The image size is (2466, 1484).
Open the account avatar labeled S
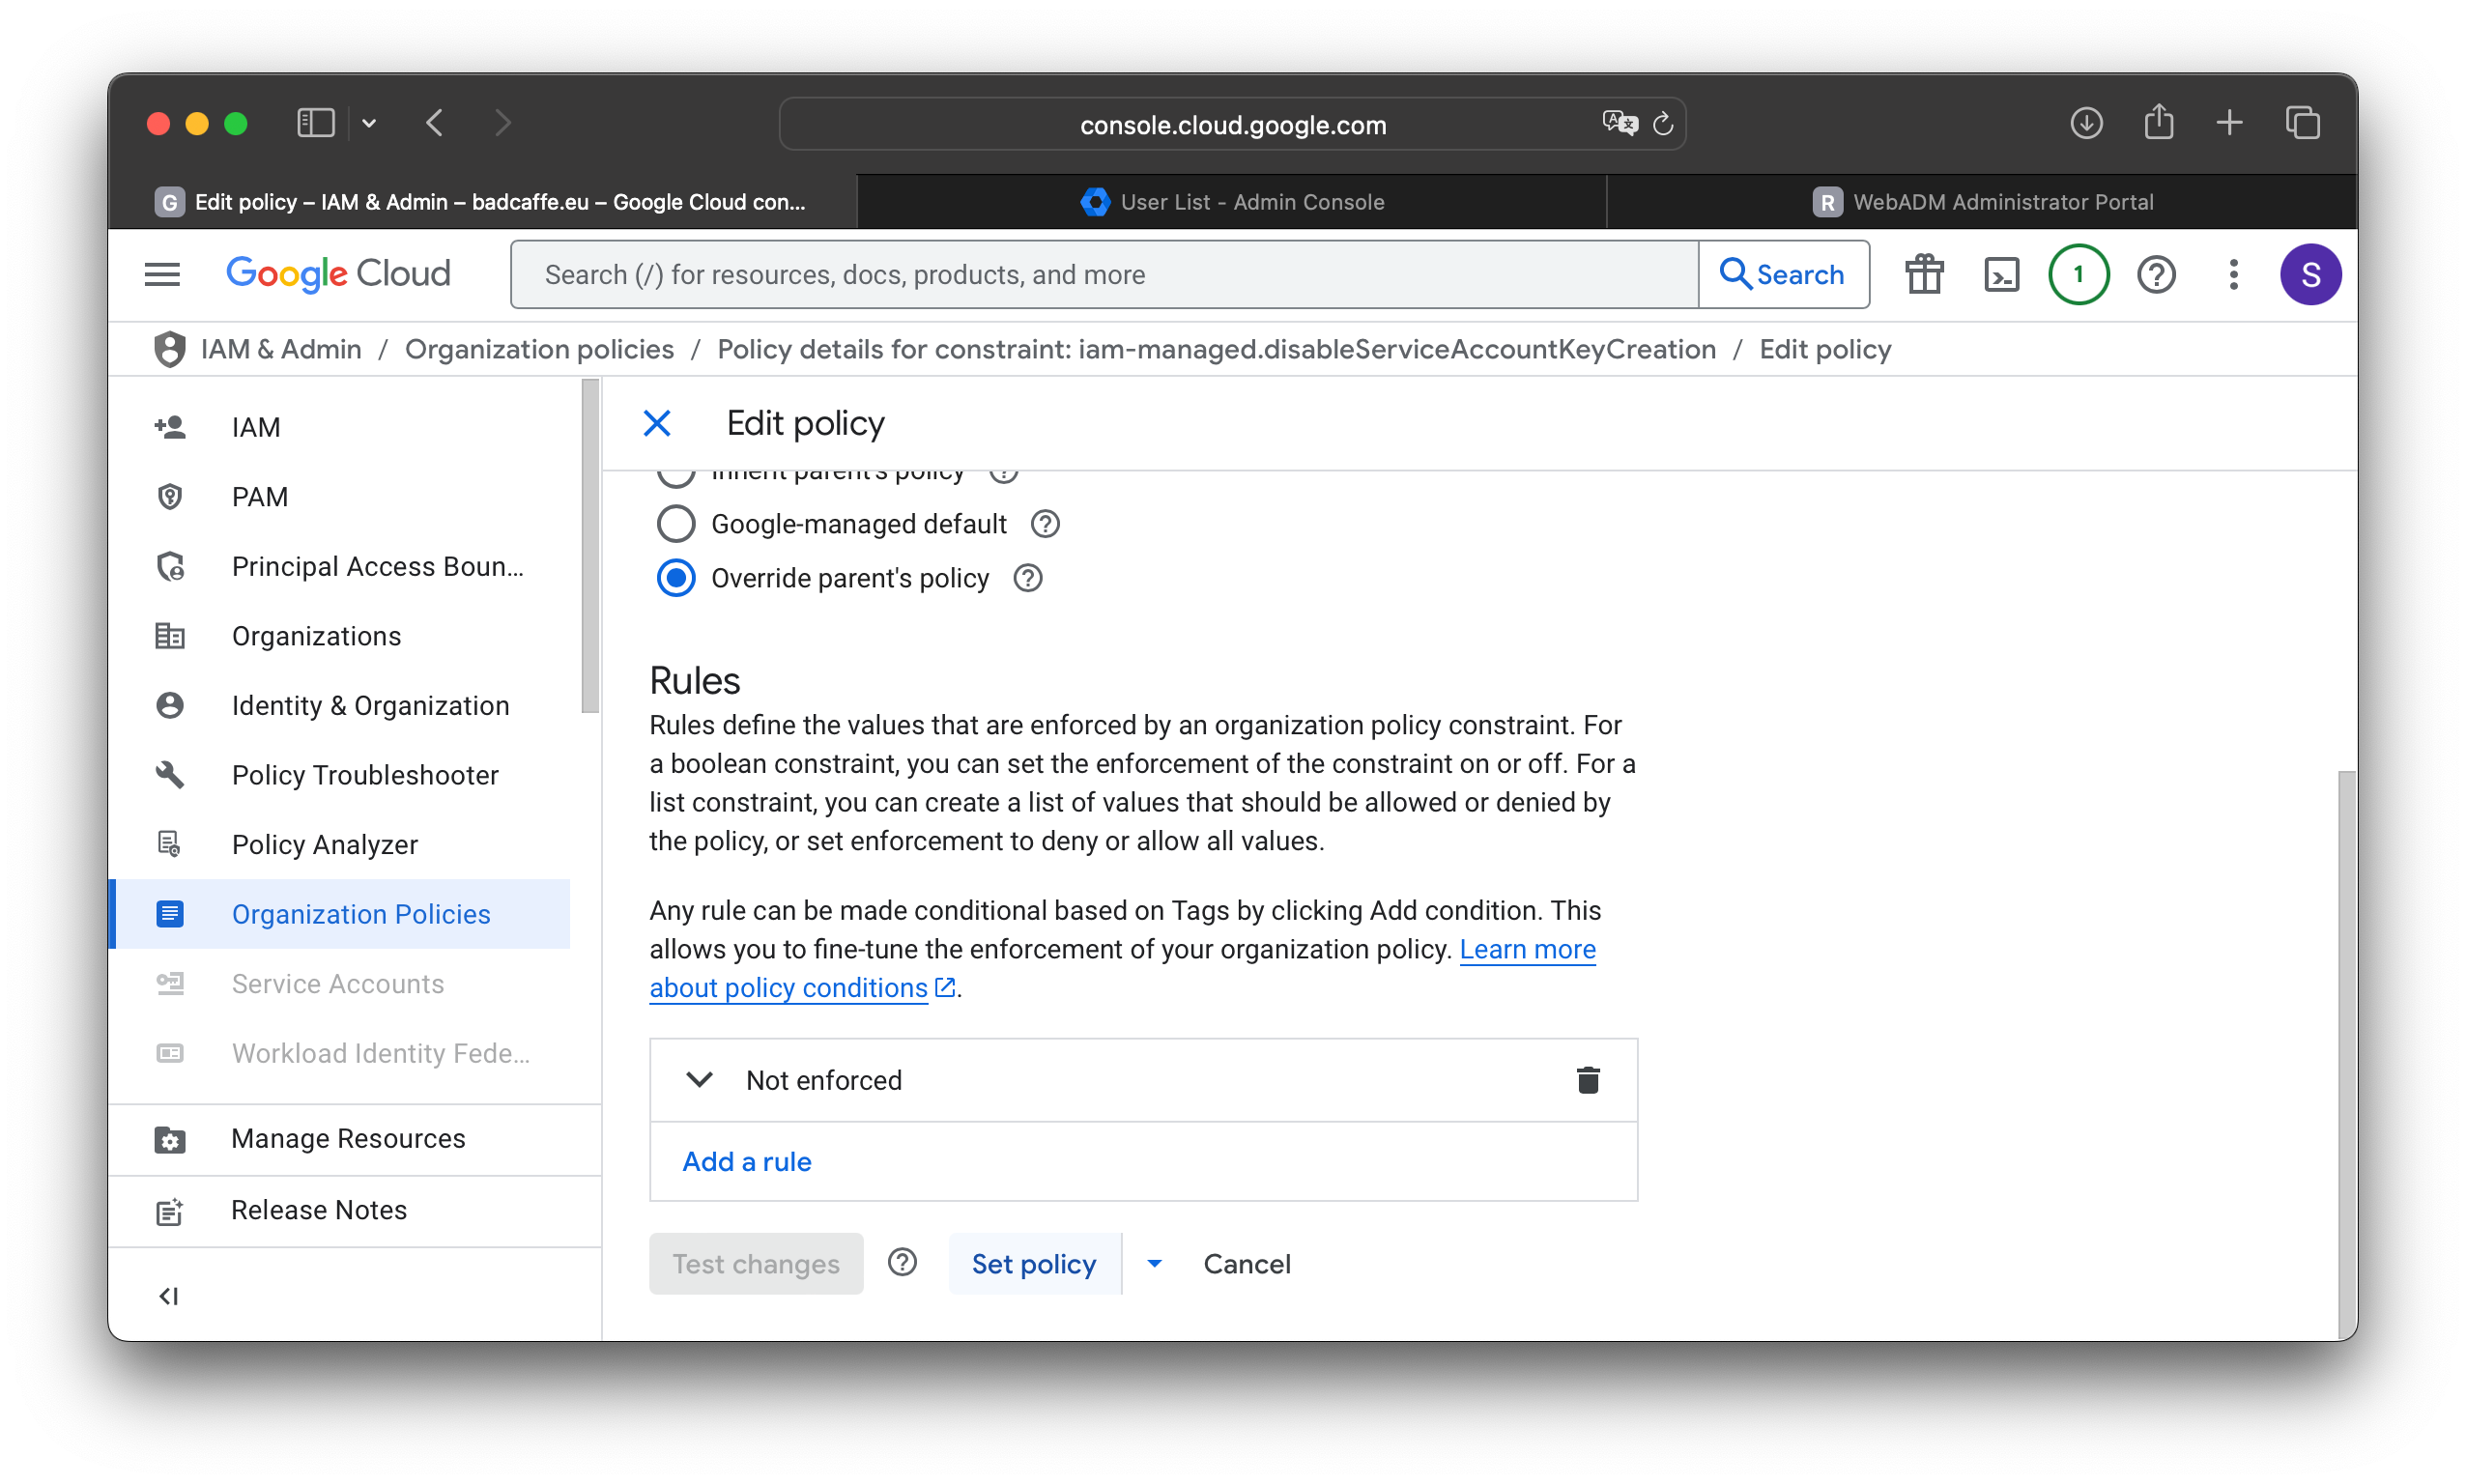point(2309,274)
